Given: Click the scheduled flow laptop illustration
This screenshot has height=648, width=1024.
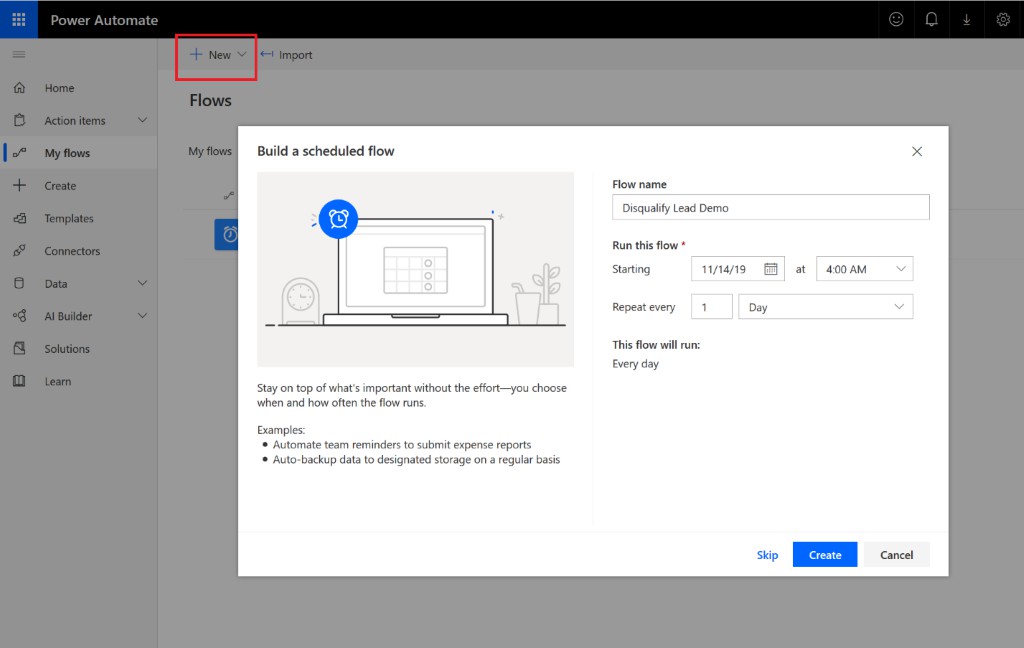Looking at the screenshot, I should point(415,269).
